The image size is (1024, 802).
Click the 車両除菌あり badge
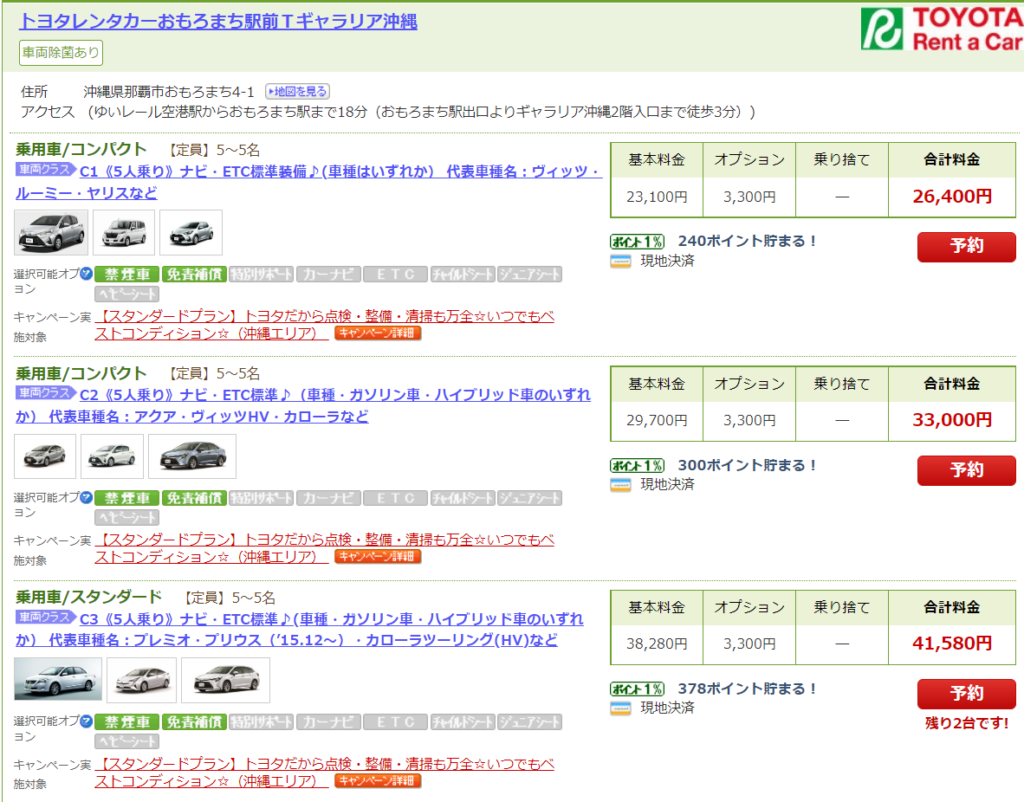(61, 53)
